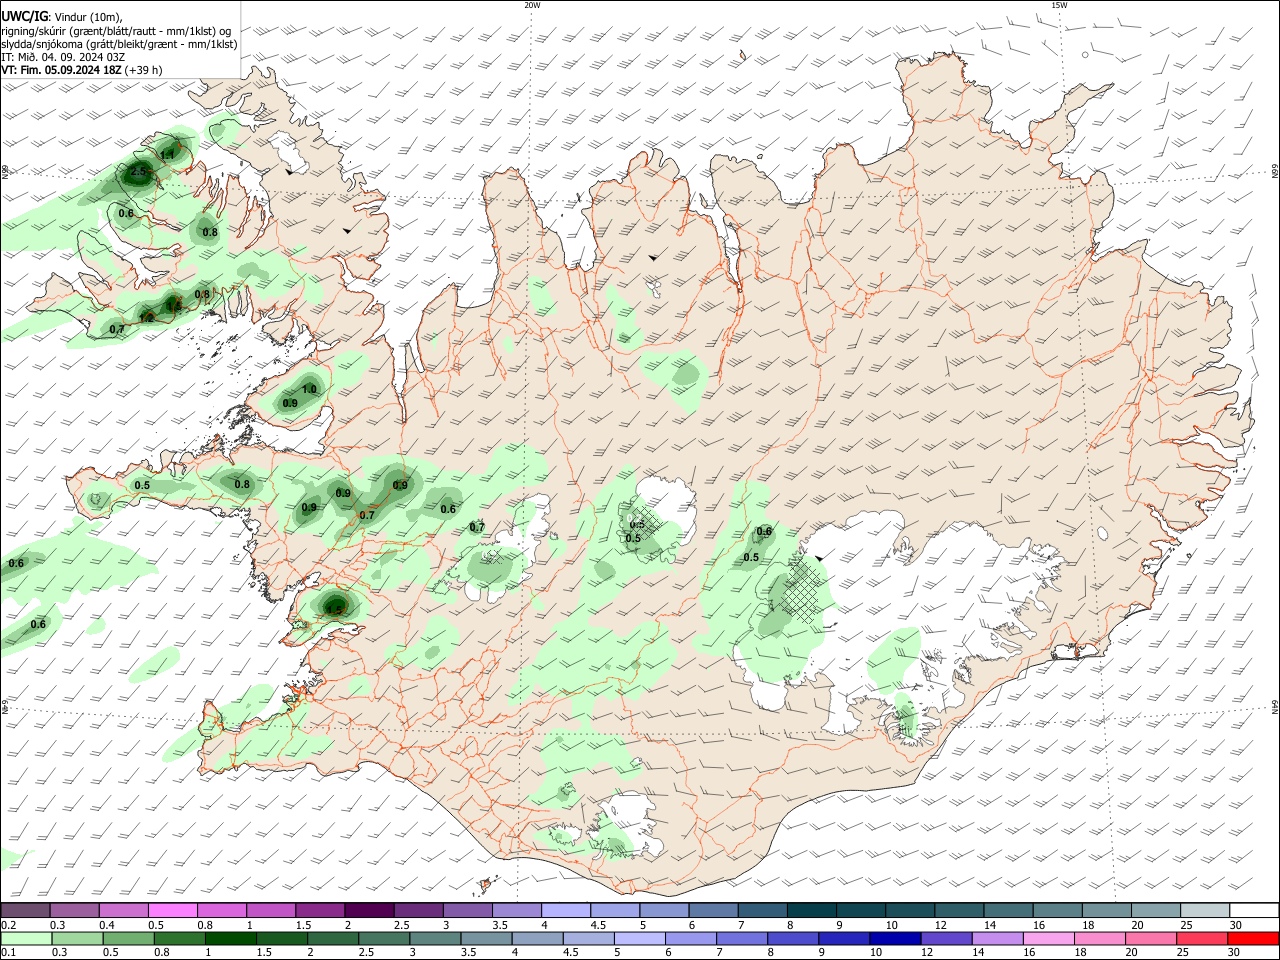Image resolution: width=1280 pixels, height=960 pixels.
Task: Pick the dark purple 2 swatch, upper legend
Action: click(x=368, y=910)
